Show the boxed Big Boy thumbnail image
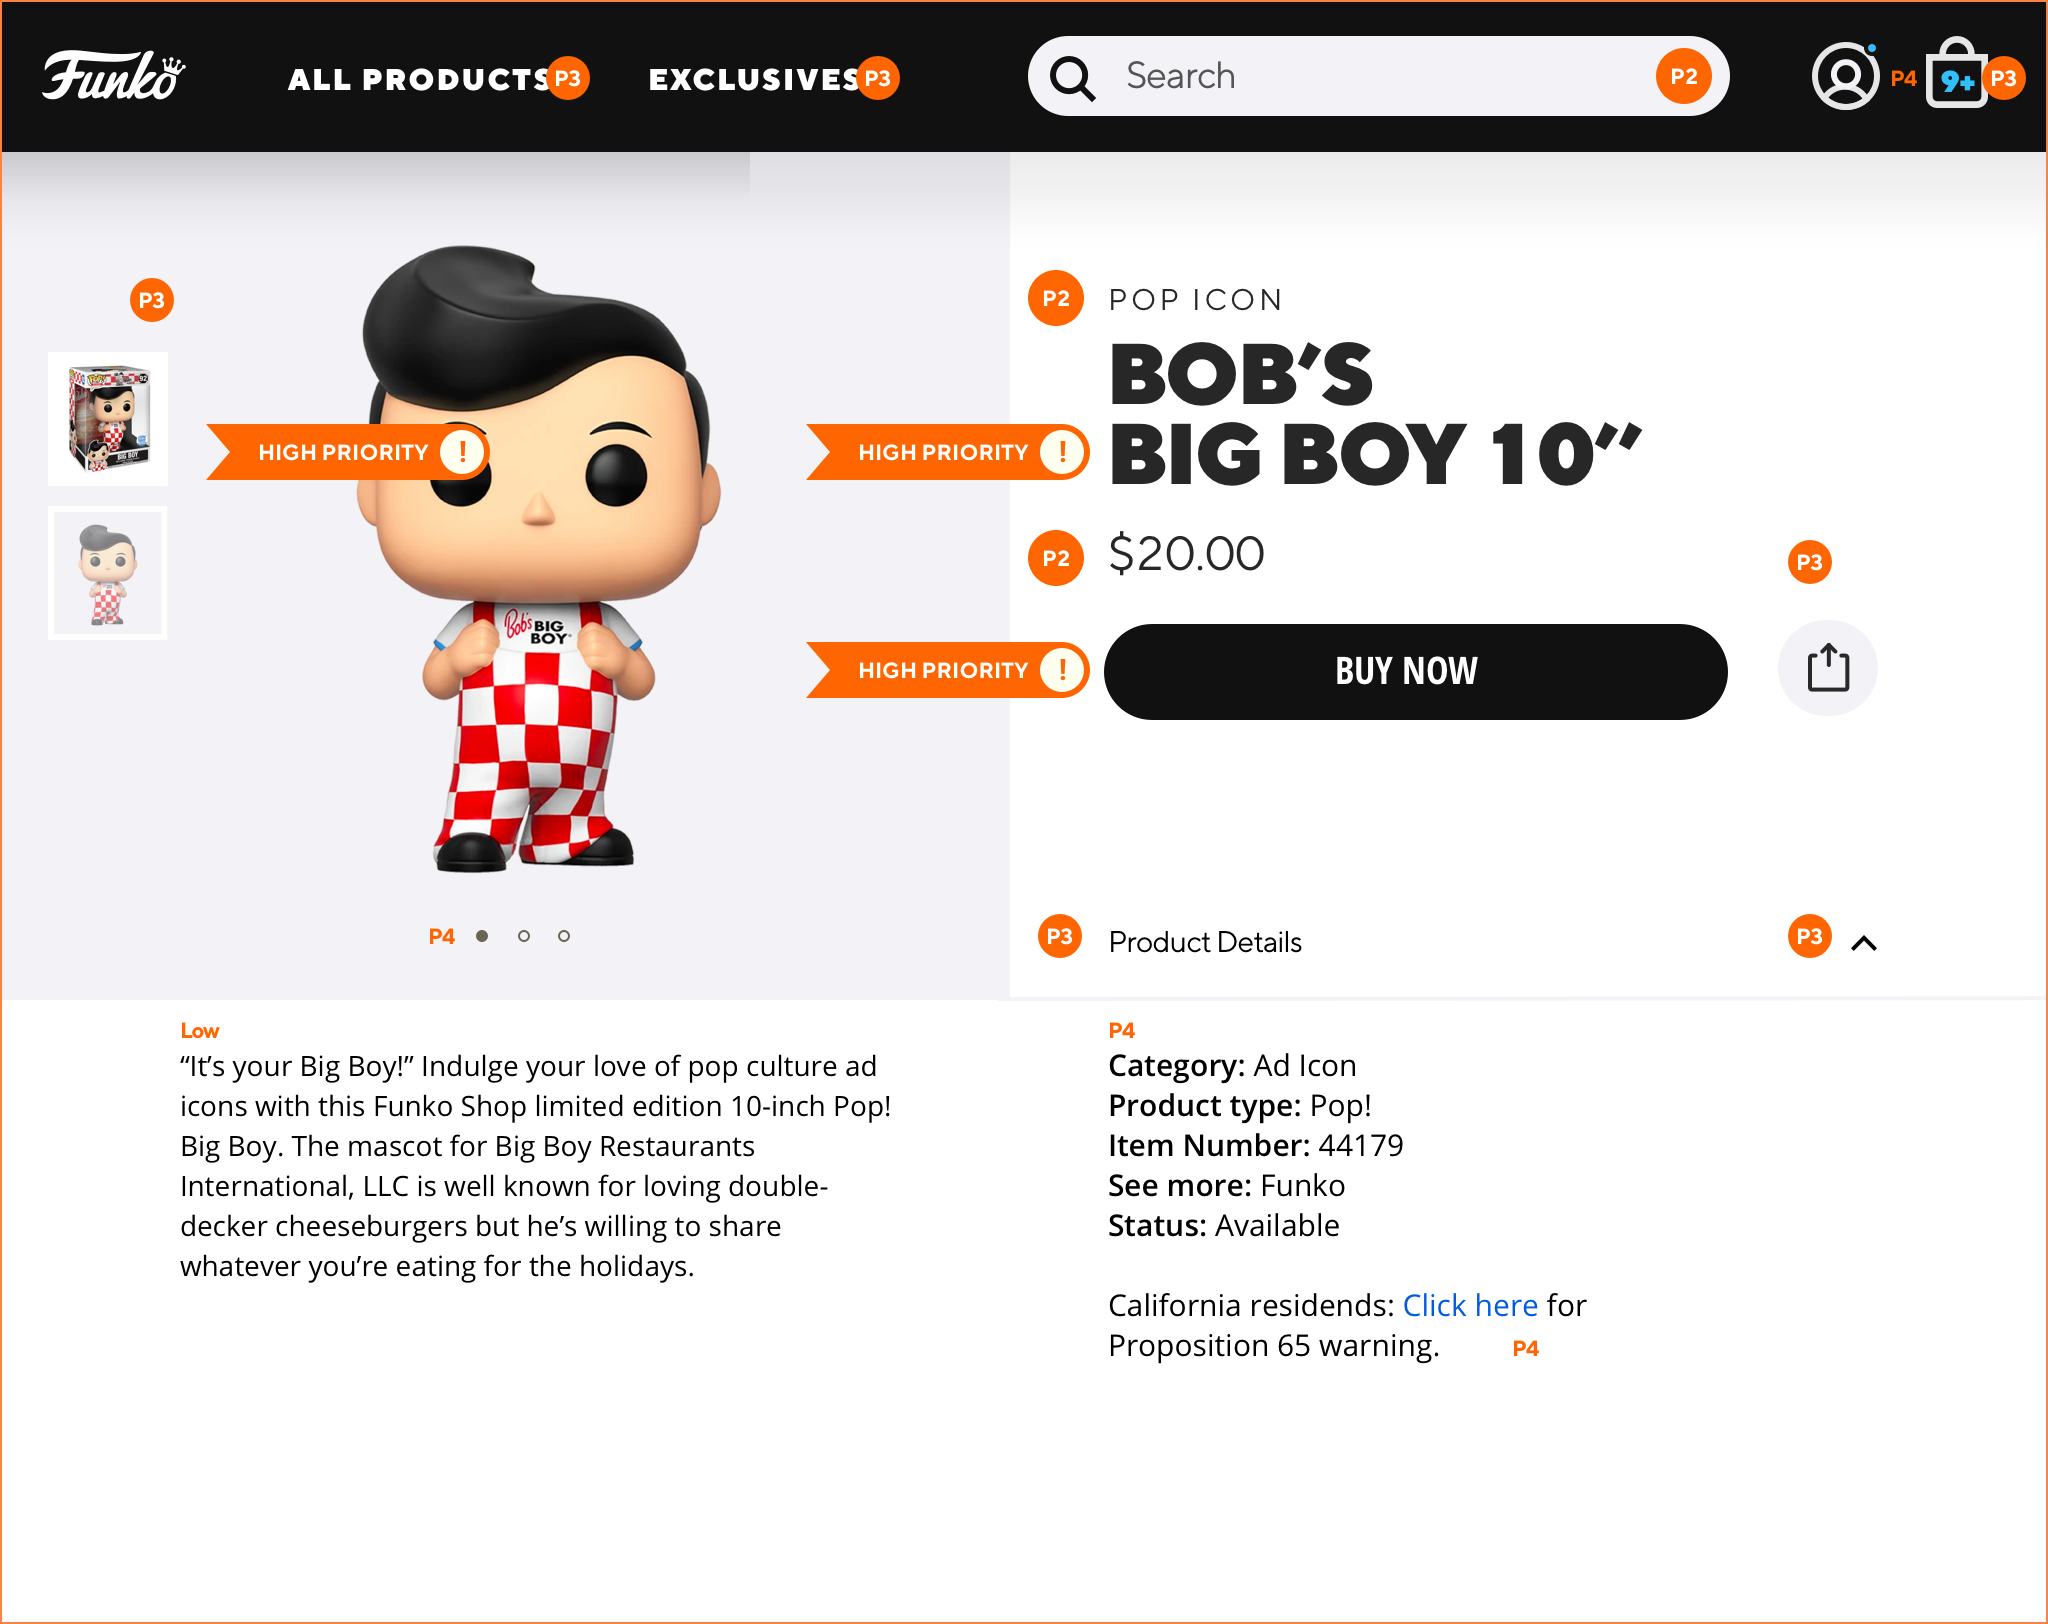2048x1624 pixels. (x=108, y=419)
